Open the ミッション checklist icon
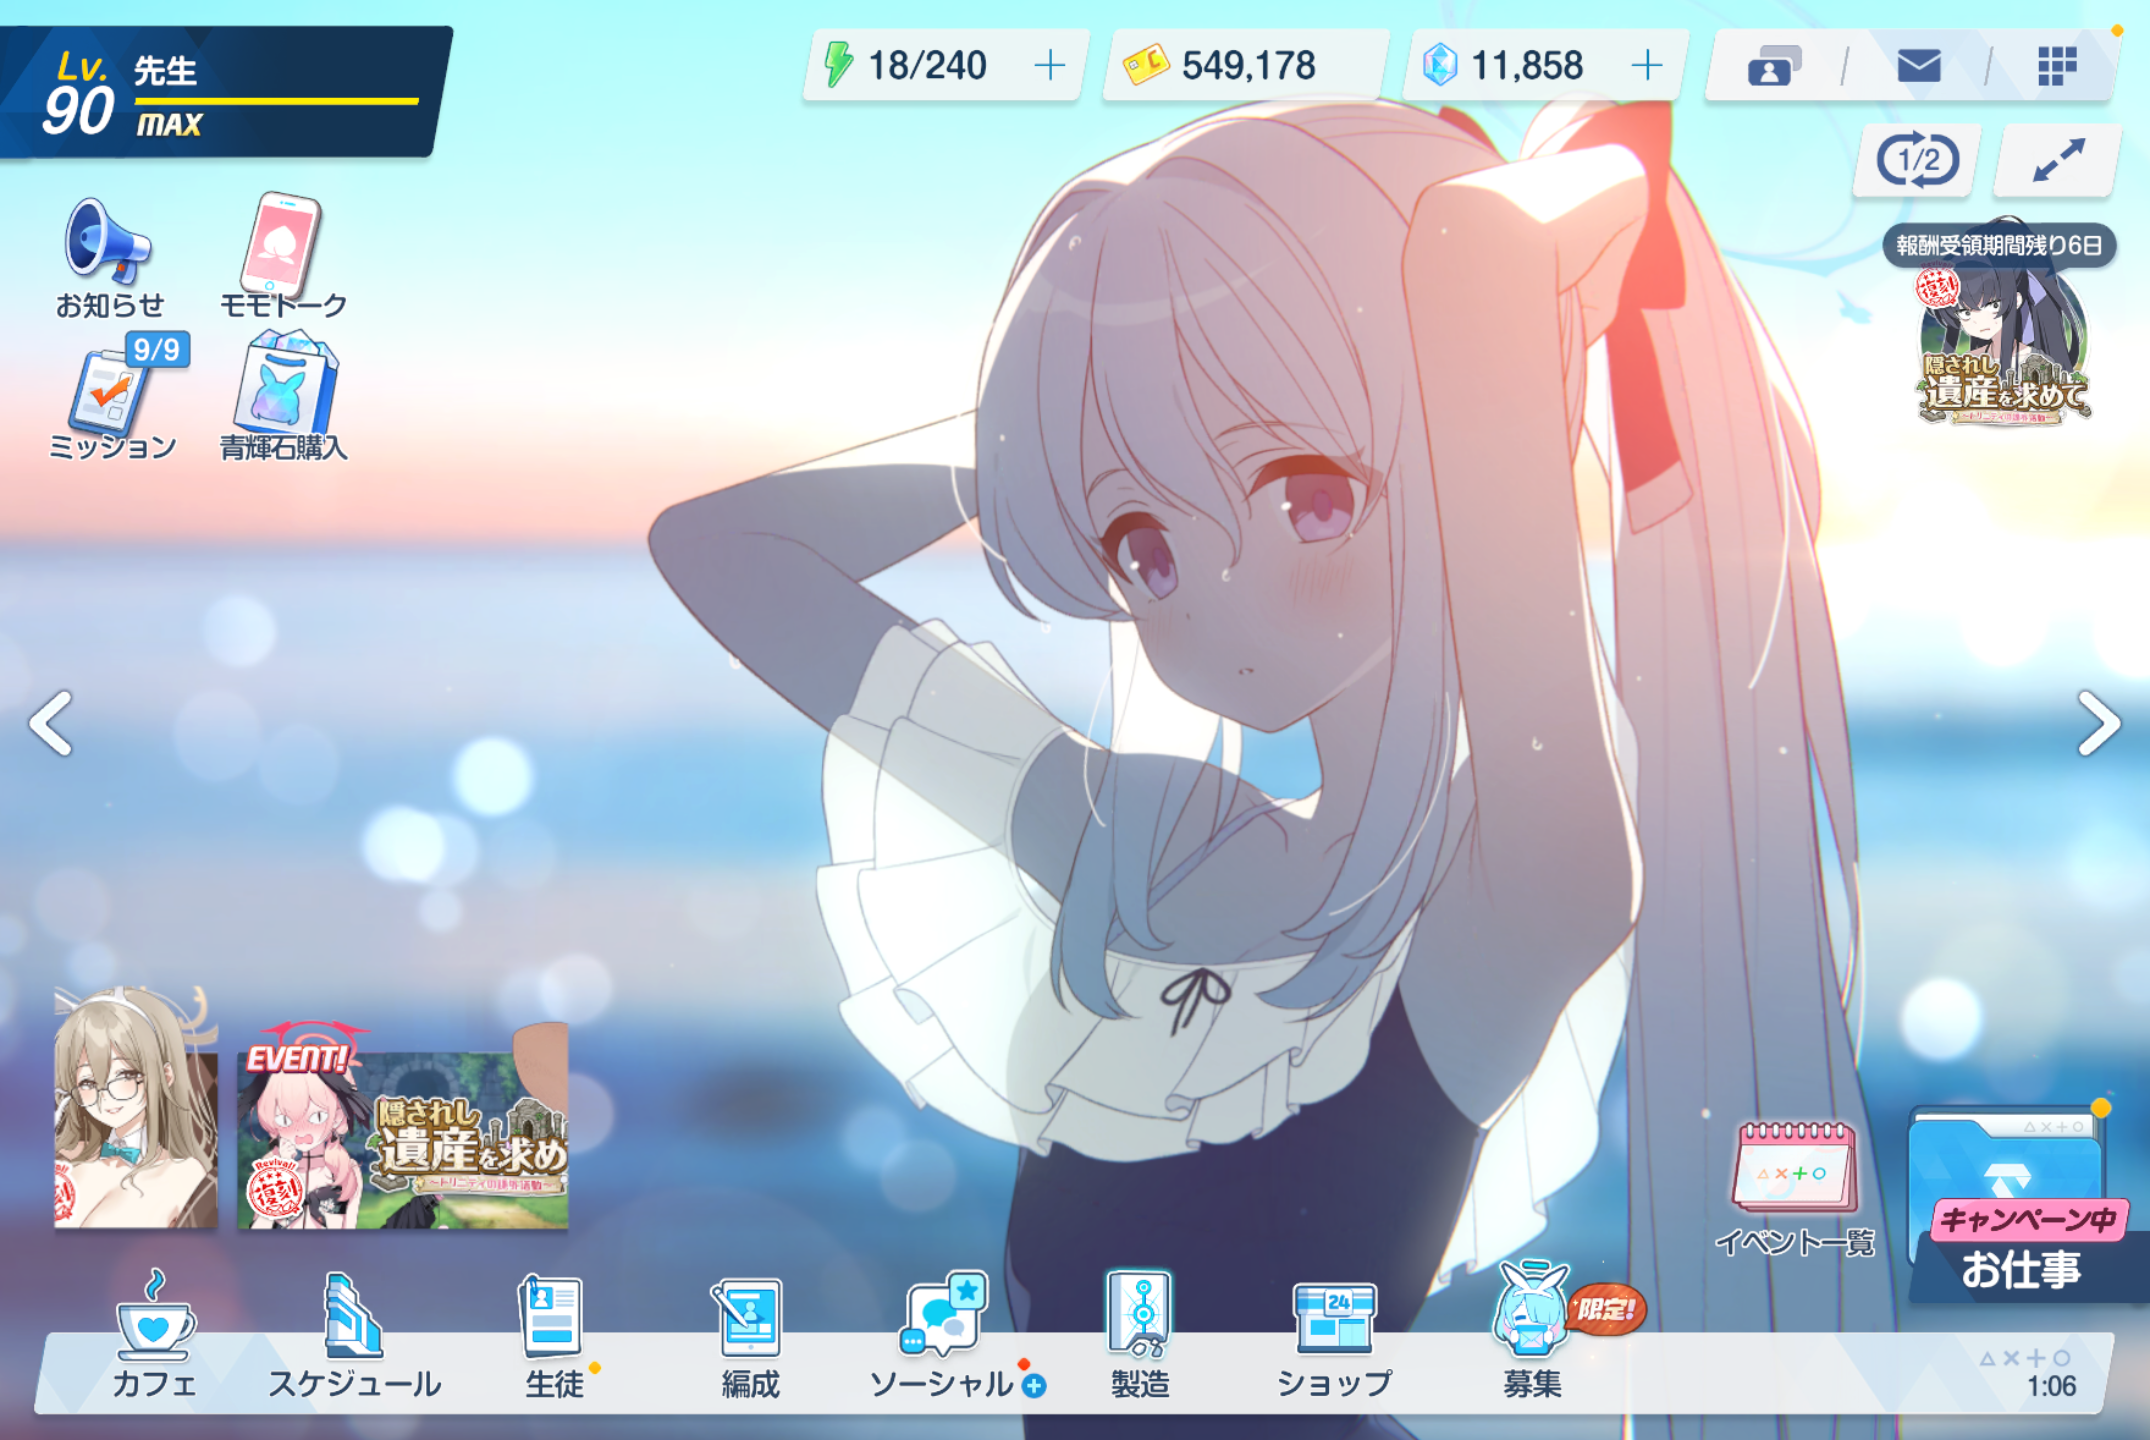The height and width of the screenshot is (1440, 2150). [112, 398]
